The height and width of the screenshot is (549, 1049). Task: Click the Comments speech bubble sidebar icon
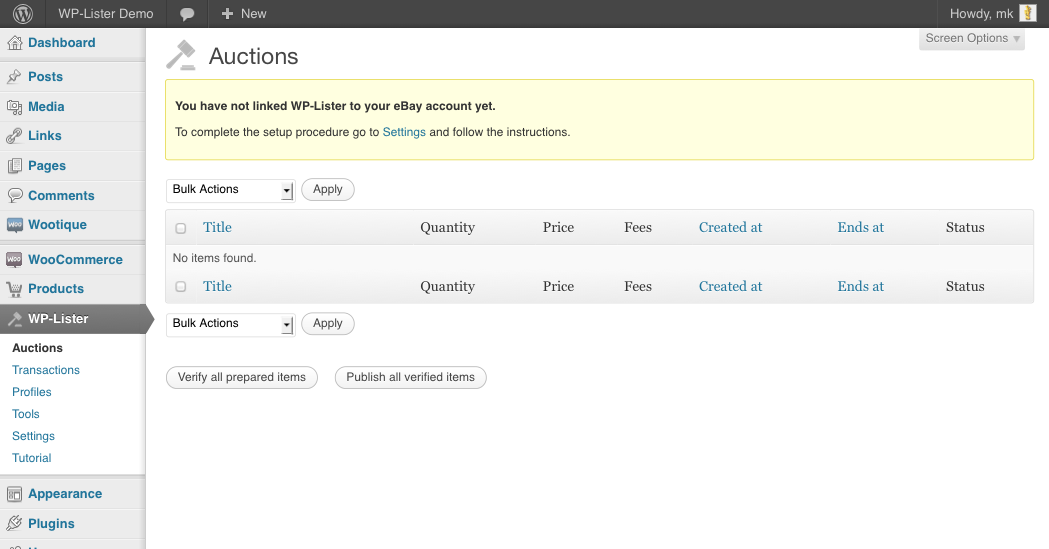click(x=15, y=195)
